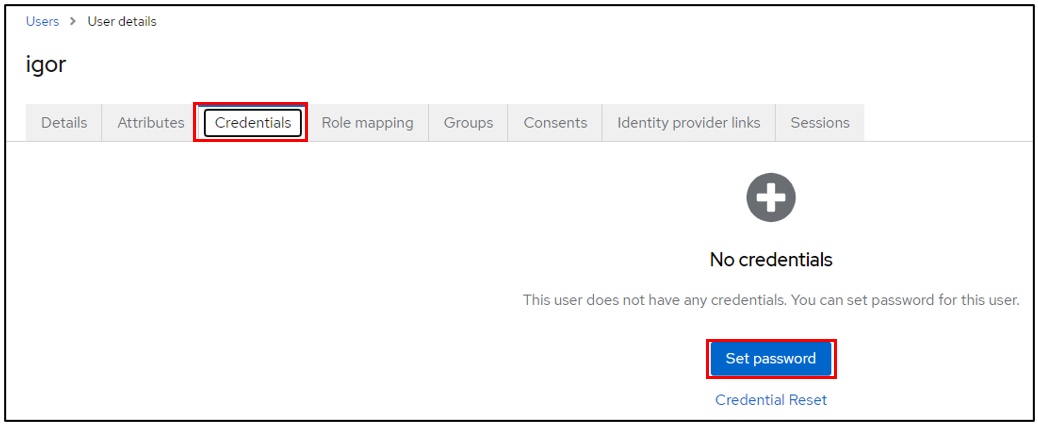The height and width of the screenshot is (425, 1038).
Task: Click the User details breadcrumb item
Action: click(122, 22)
